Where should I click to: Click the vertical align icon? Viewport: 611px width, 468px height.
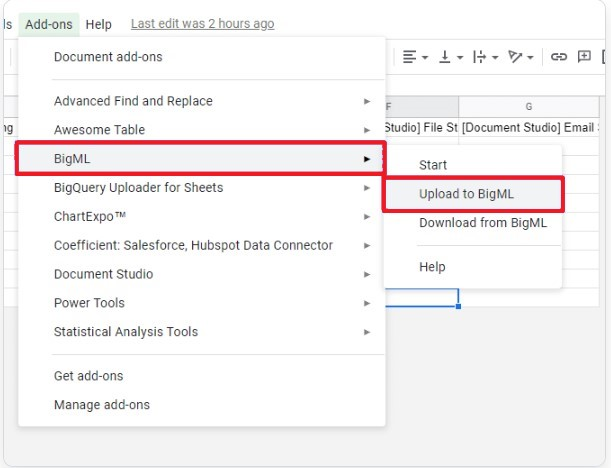(445, 57)
